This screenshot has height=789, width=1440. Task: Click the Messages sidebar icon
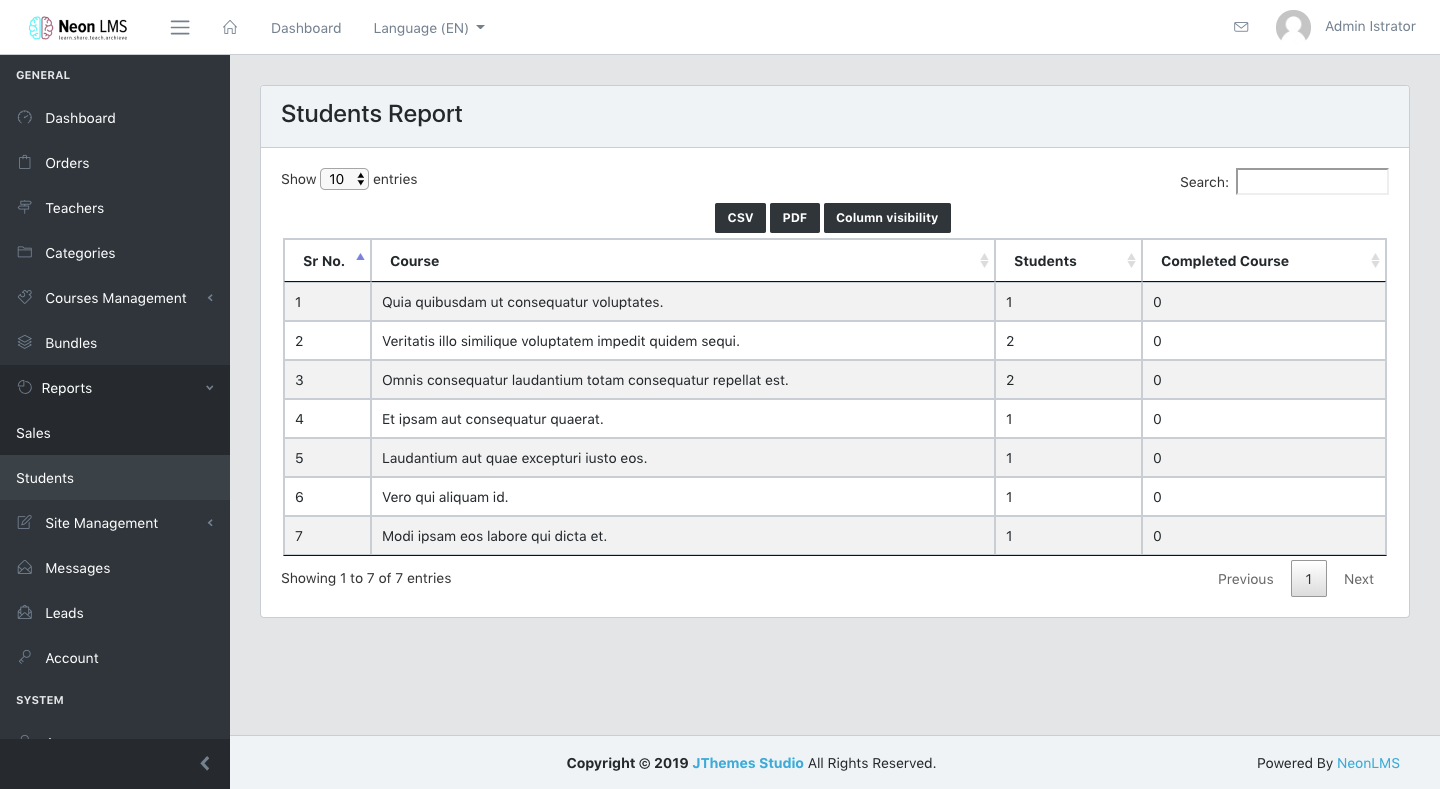(25, 567)
